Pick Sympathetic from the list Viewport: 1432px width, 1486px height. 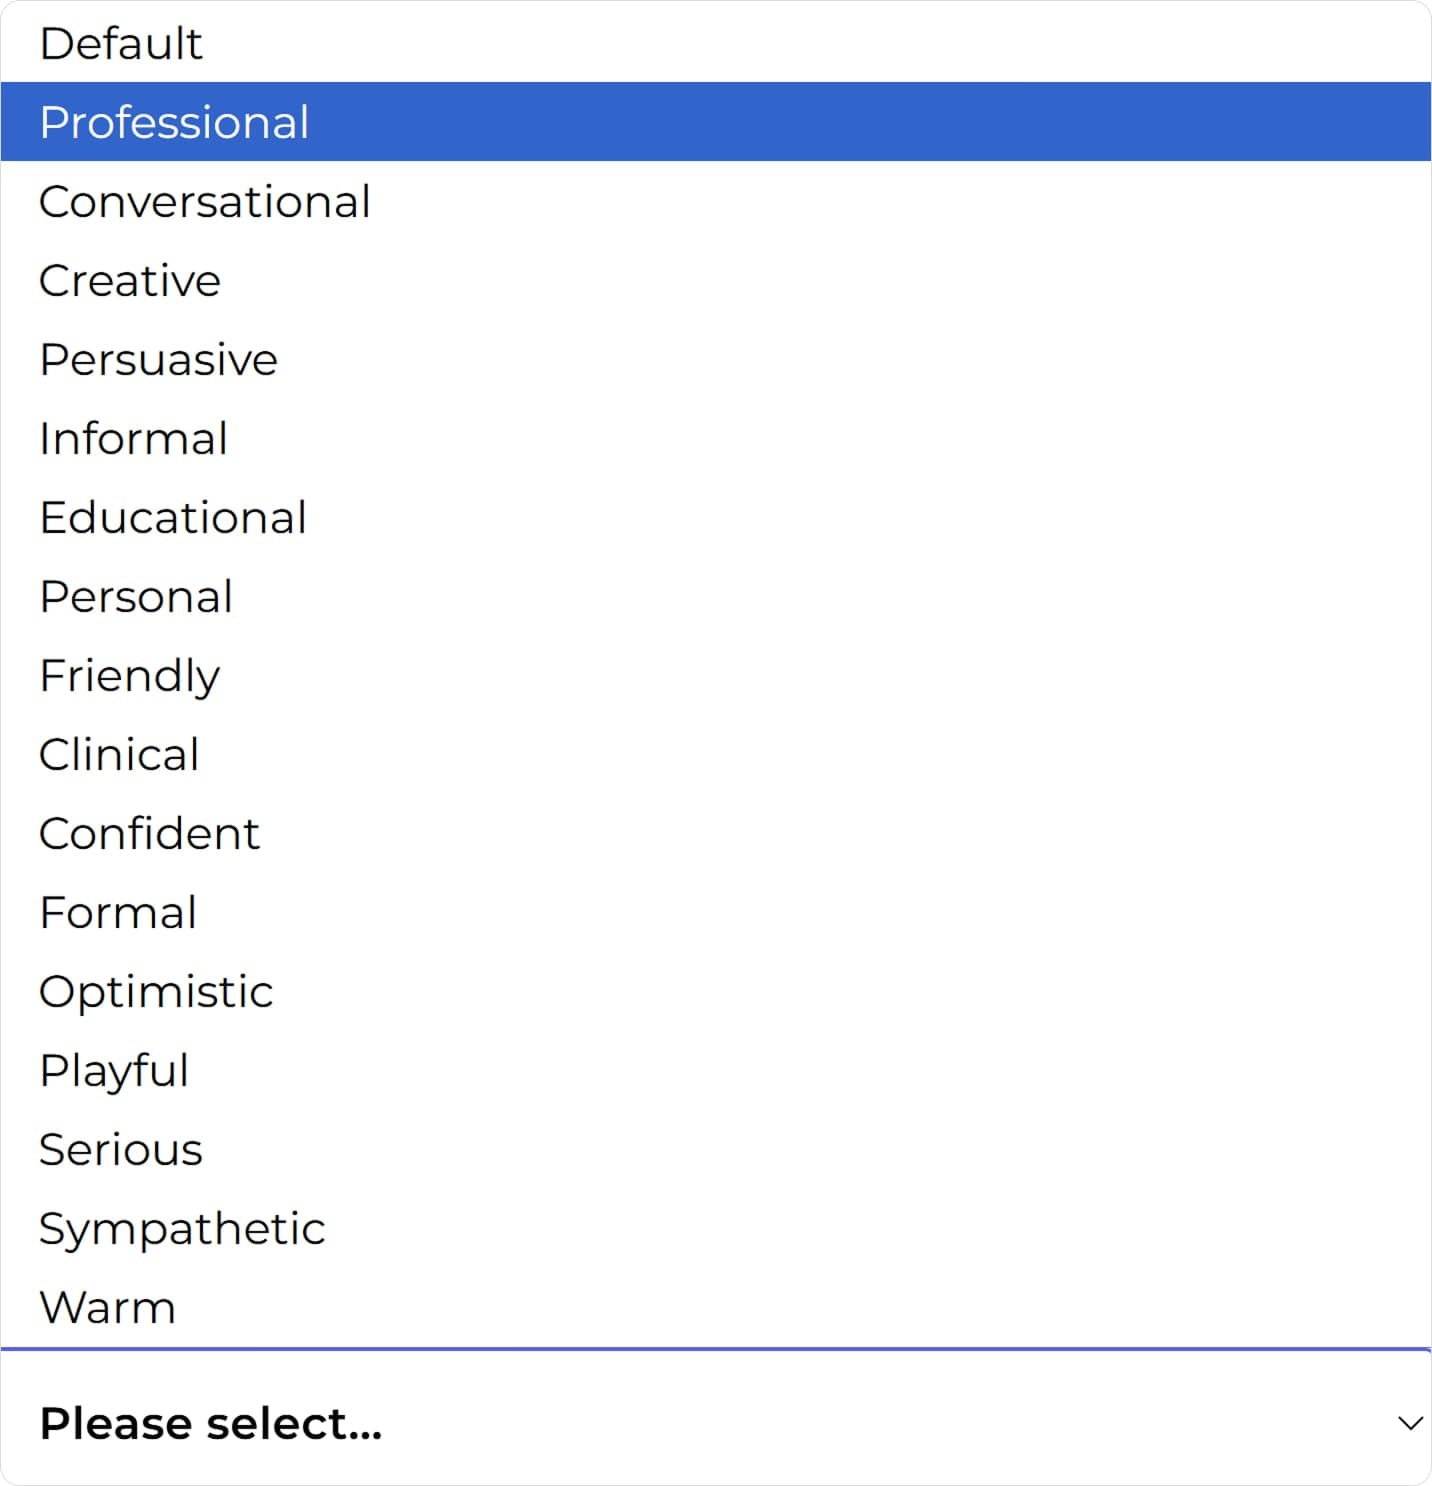click(x=182, y=1229)
